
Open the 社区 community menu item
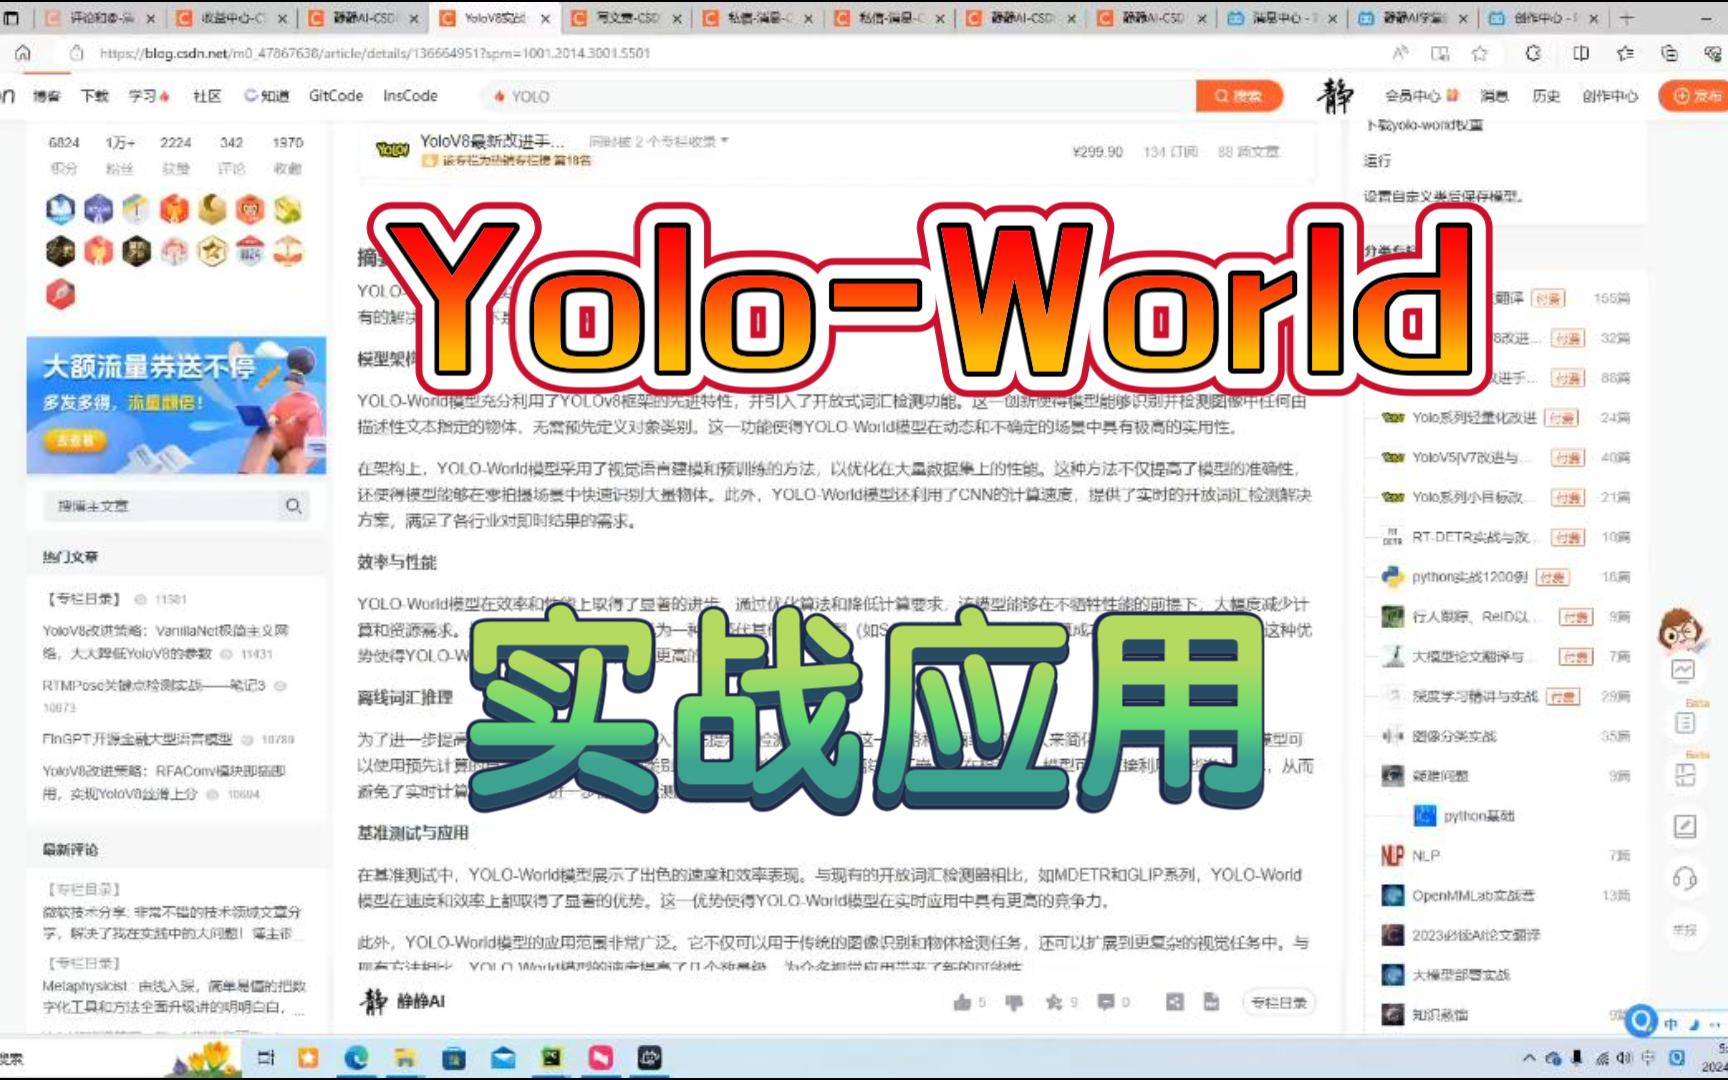point(207,96)
